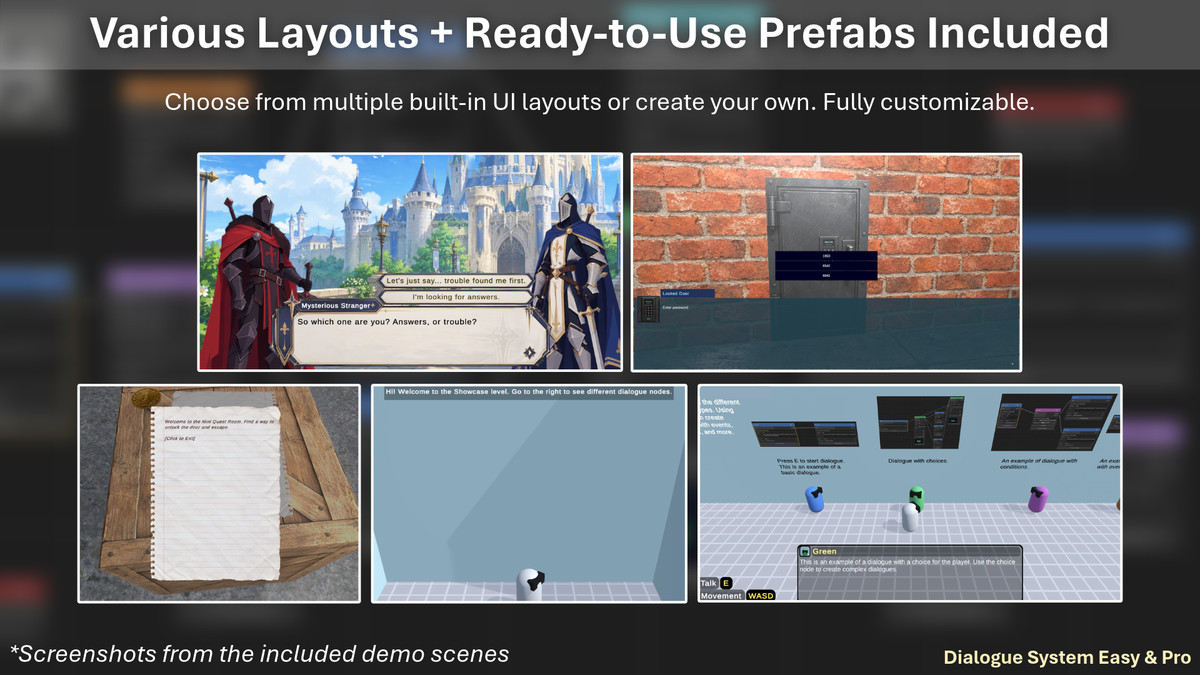
Task: Click the "Press E to start dialogue" caption
Action: pos(813,467)
